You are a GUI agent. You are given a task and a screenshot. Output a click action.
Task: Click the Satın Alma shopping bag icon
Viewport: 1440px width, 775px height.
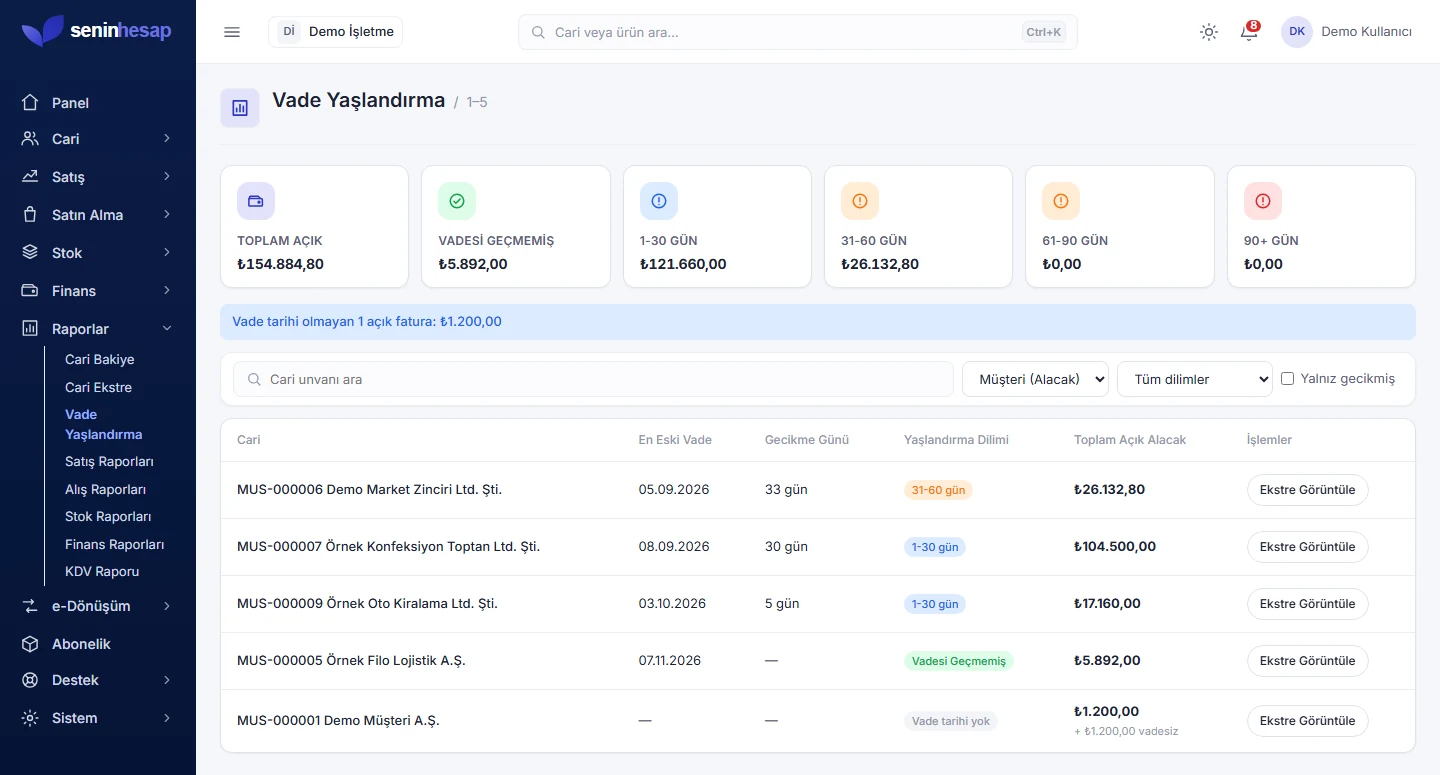pos(30,215)
